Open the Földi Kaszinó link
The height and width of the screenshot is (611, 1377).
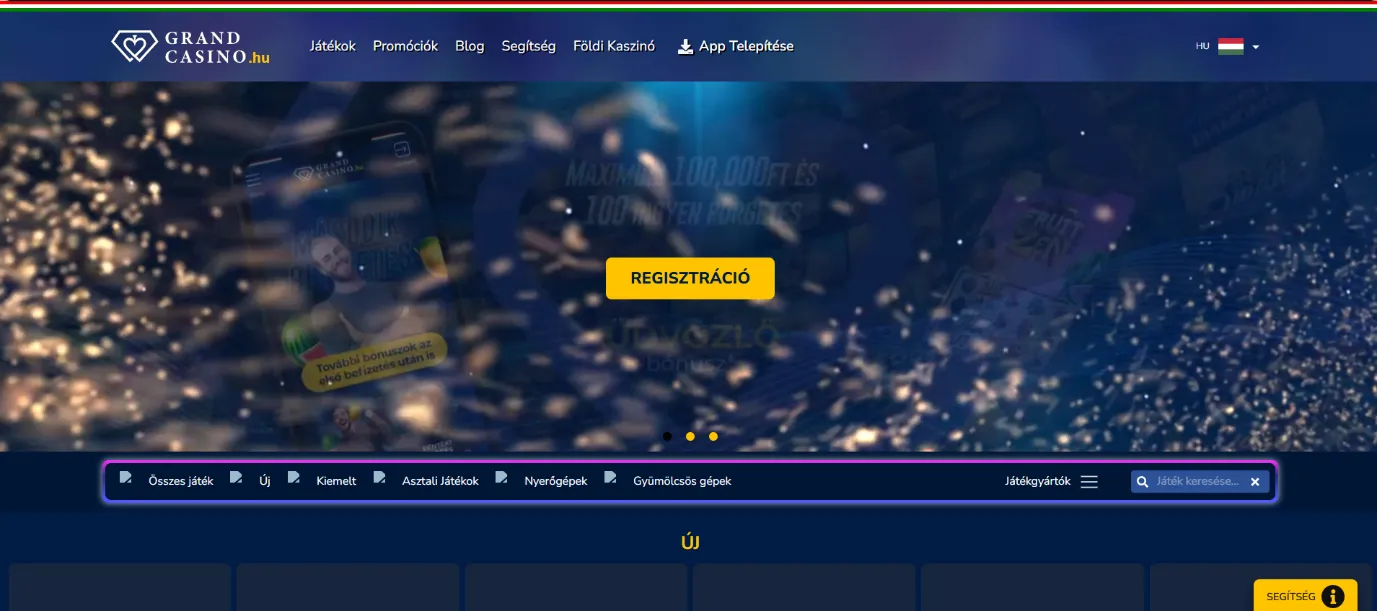click(614, 46)
